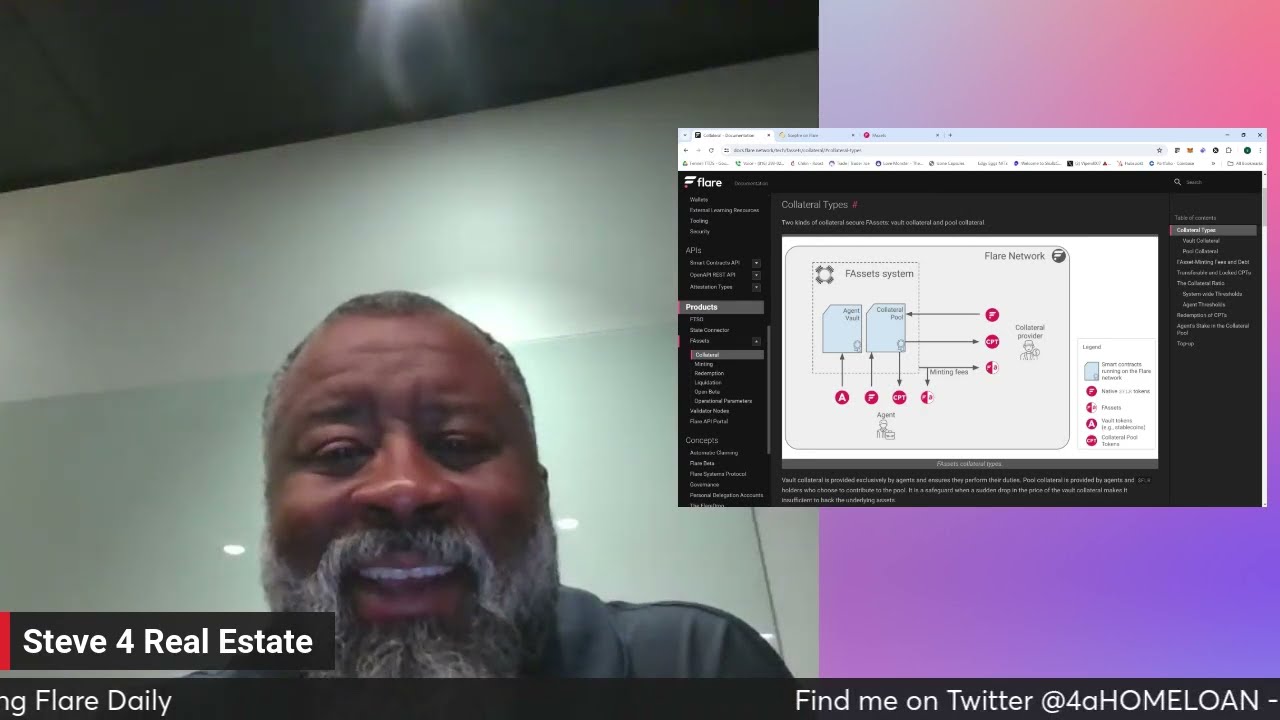Click the browser back arrow
Screen dimensions: 1280x720
pos(686,150)
